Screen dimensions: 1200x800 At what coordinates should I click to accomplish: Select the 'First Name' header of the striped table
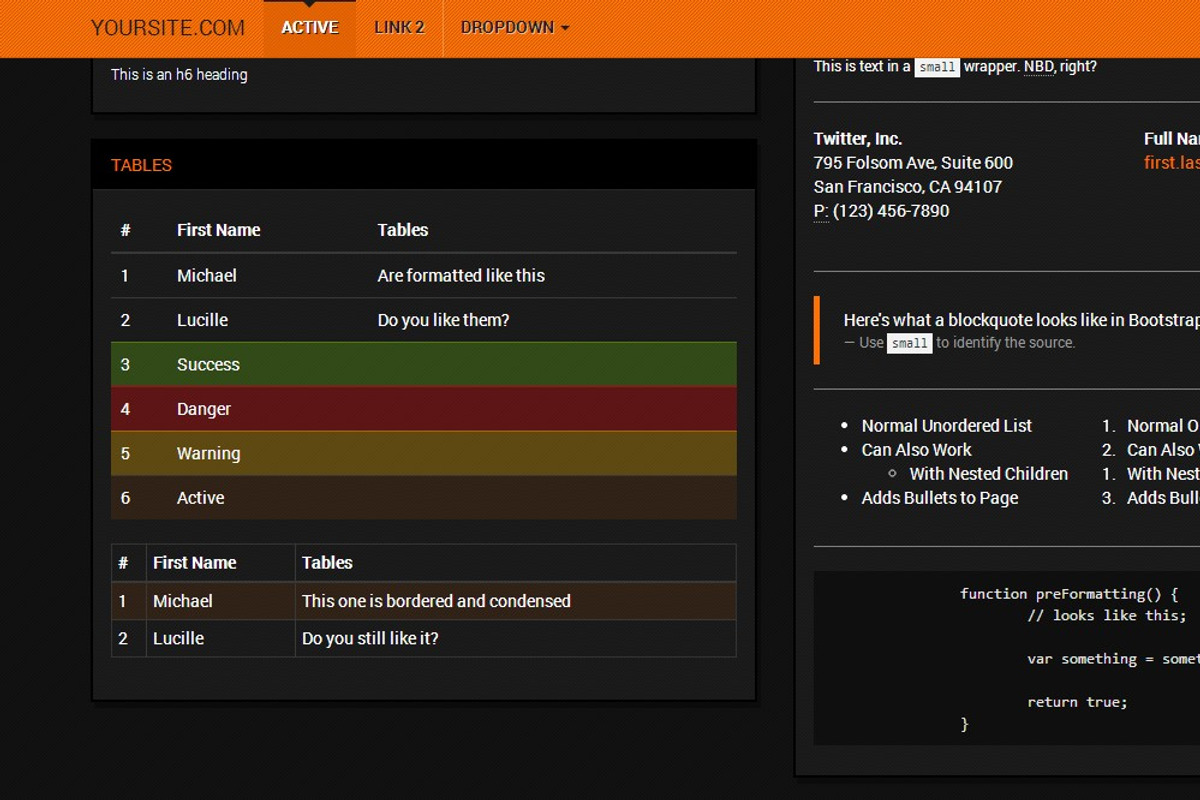coord(218,230)
